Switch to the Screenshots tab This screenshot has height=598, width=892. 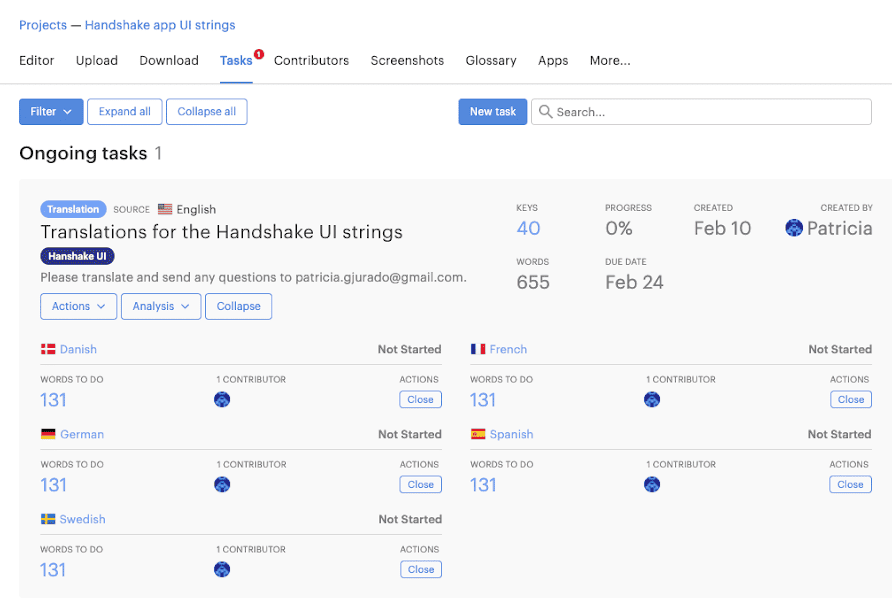tap(407, 60)
